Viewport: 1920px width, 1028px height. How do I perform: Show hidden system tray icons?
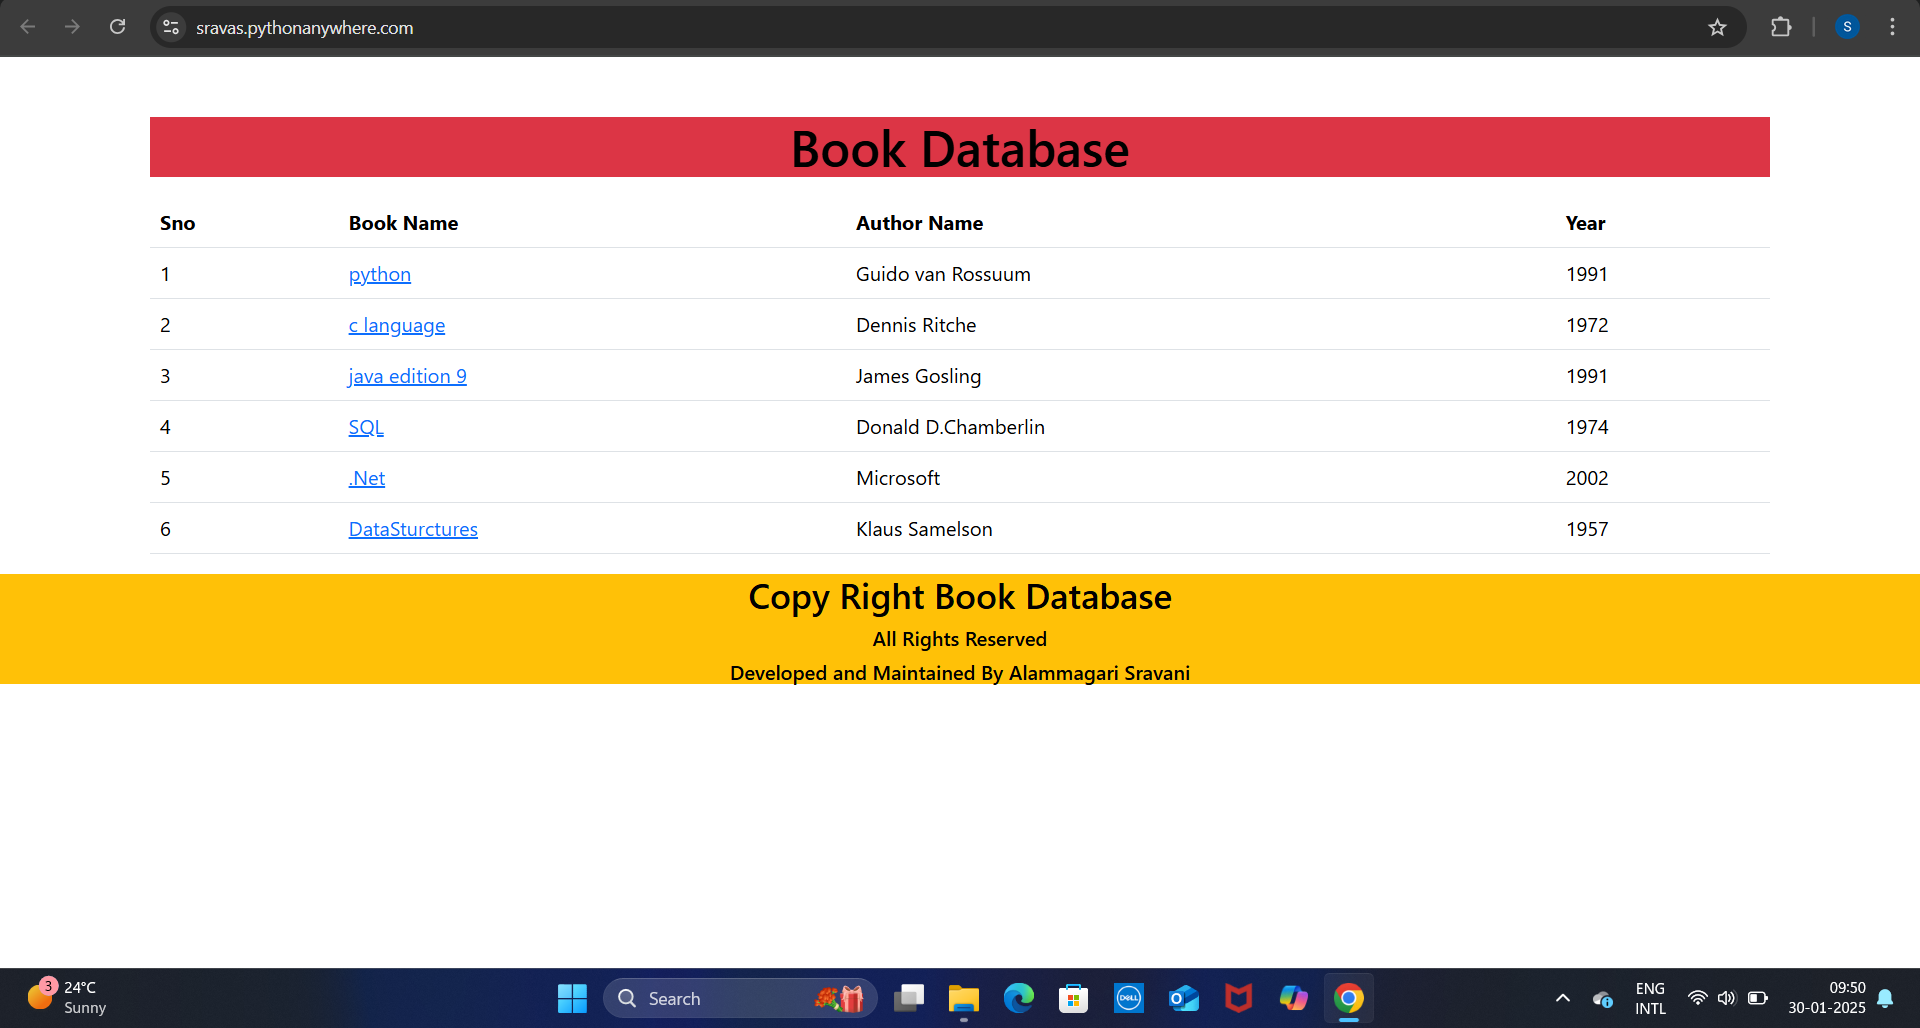1563,998
